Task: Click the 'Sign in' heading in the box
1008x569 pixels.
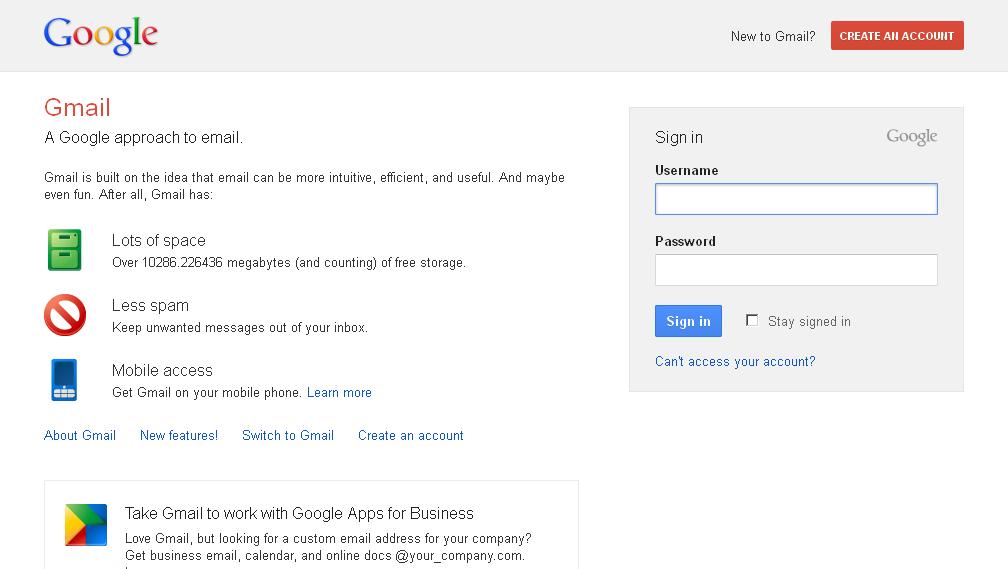Action: click(679, 138)
